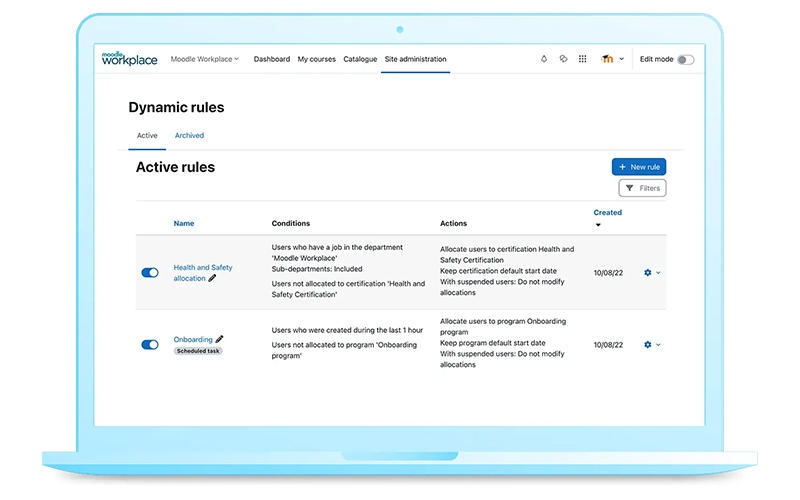Click the funnel icon in Filters button
Viewport: 800px width, 500px height.
point(630,188)
